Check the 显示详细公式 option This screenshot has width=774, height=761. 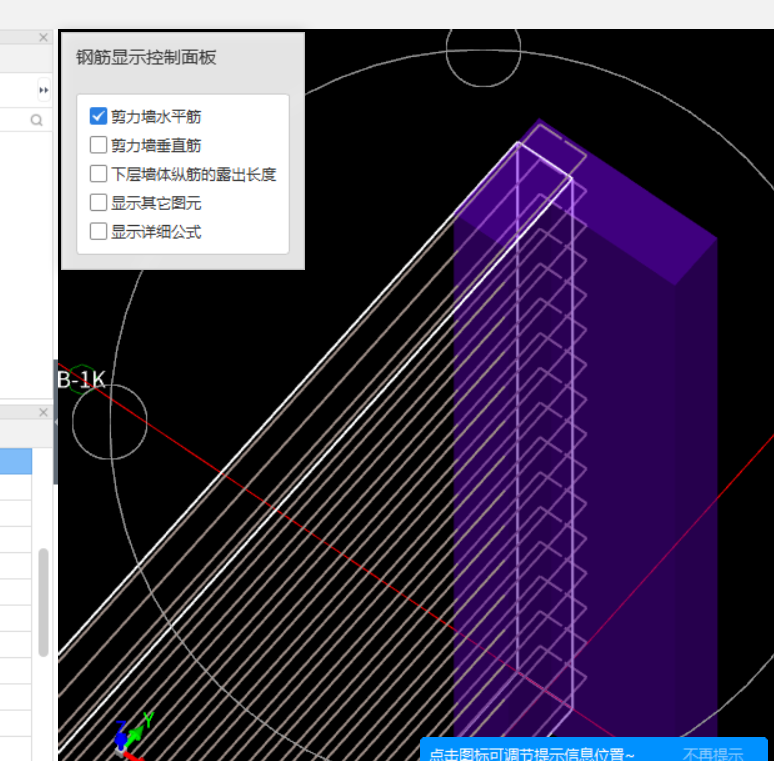tap(98, 231)
